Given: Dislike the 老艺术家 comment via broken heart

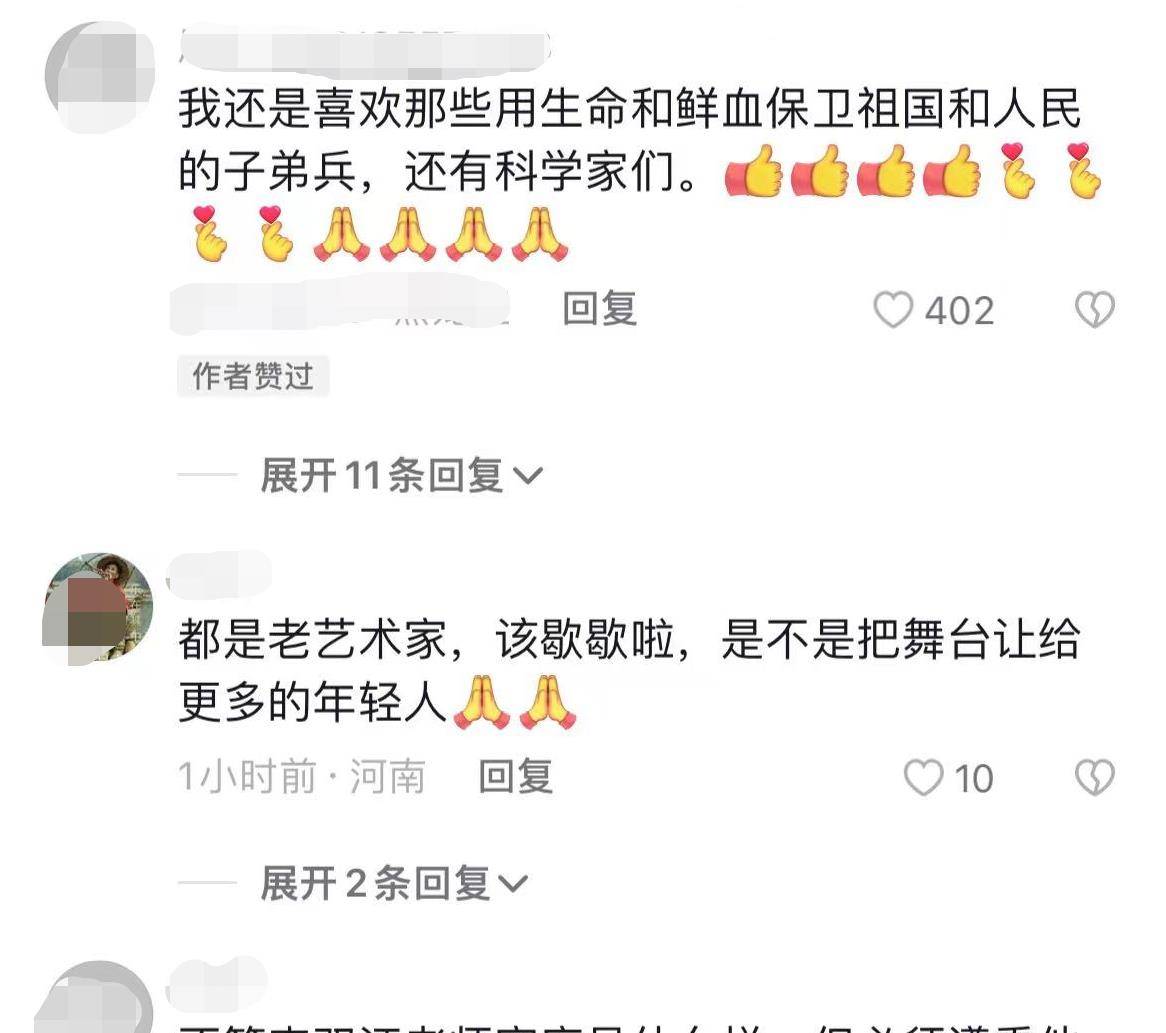Looking at the screenshot, I should (x=1095, y=778).
